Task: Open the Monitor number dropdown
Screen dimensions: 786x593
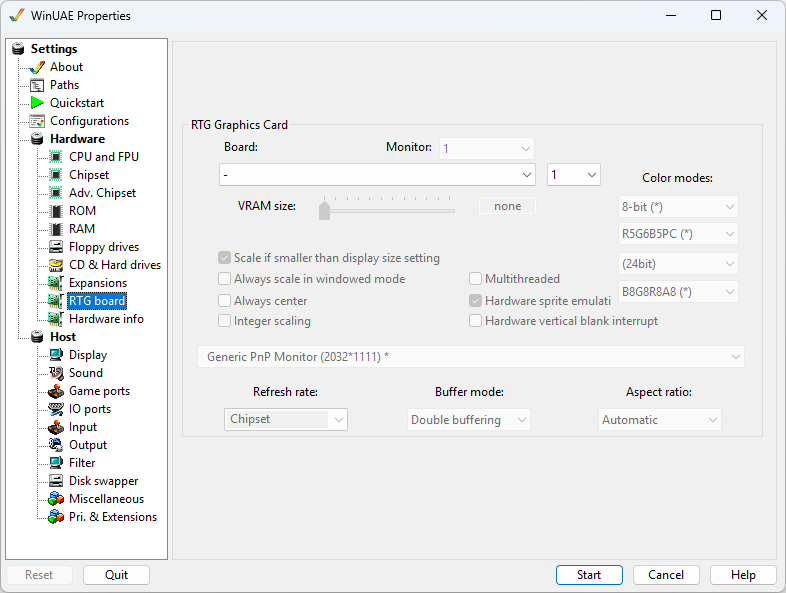Action: click(x=487, y=149)
